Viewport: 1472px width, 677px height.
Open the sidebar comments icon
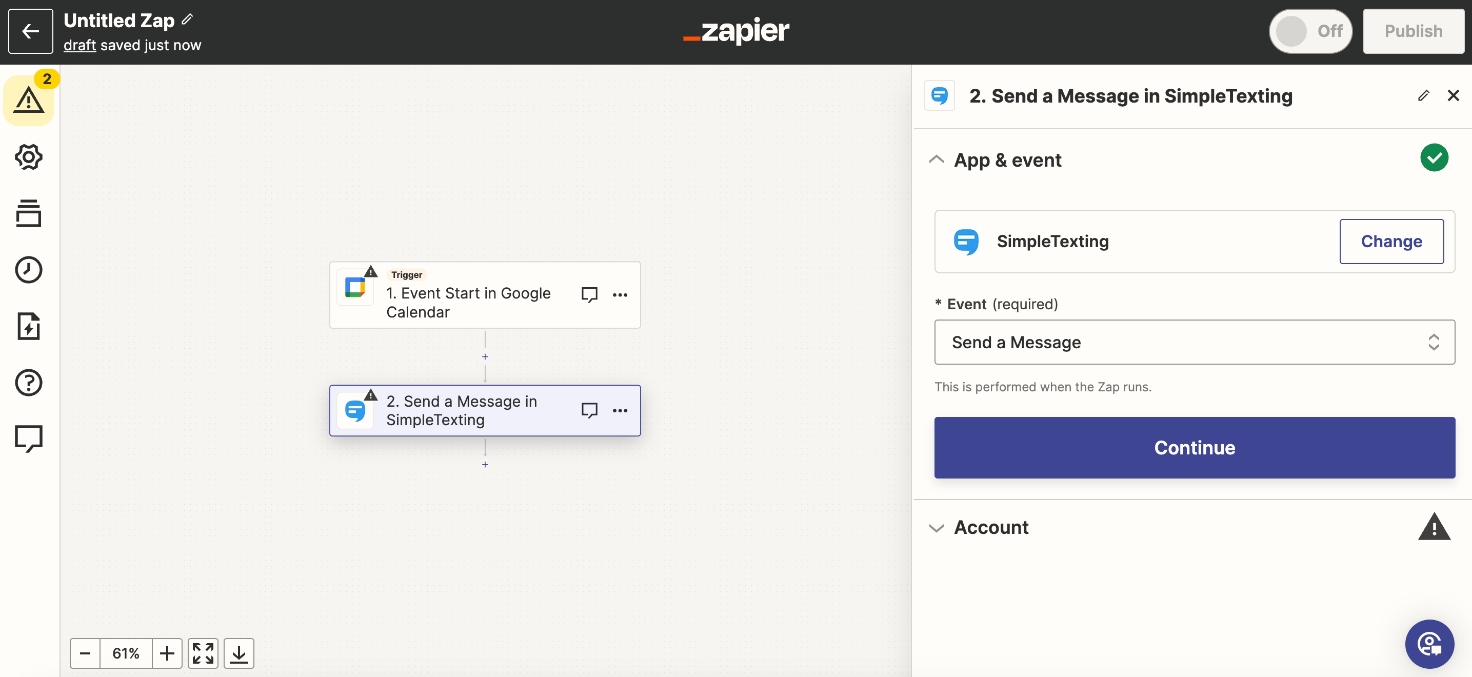(29, 438)
